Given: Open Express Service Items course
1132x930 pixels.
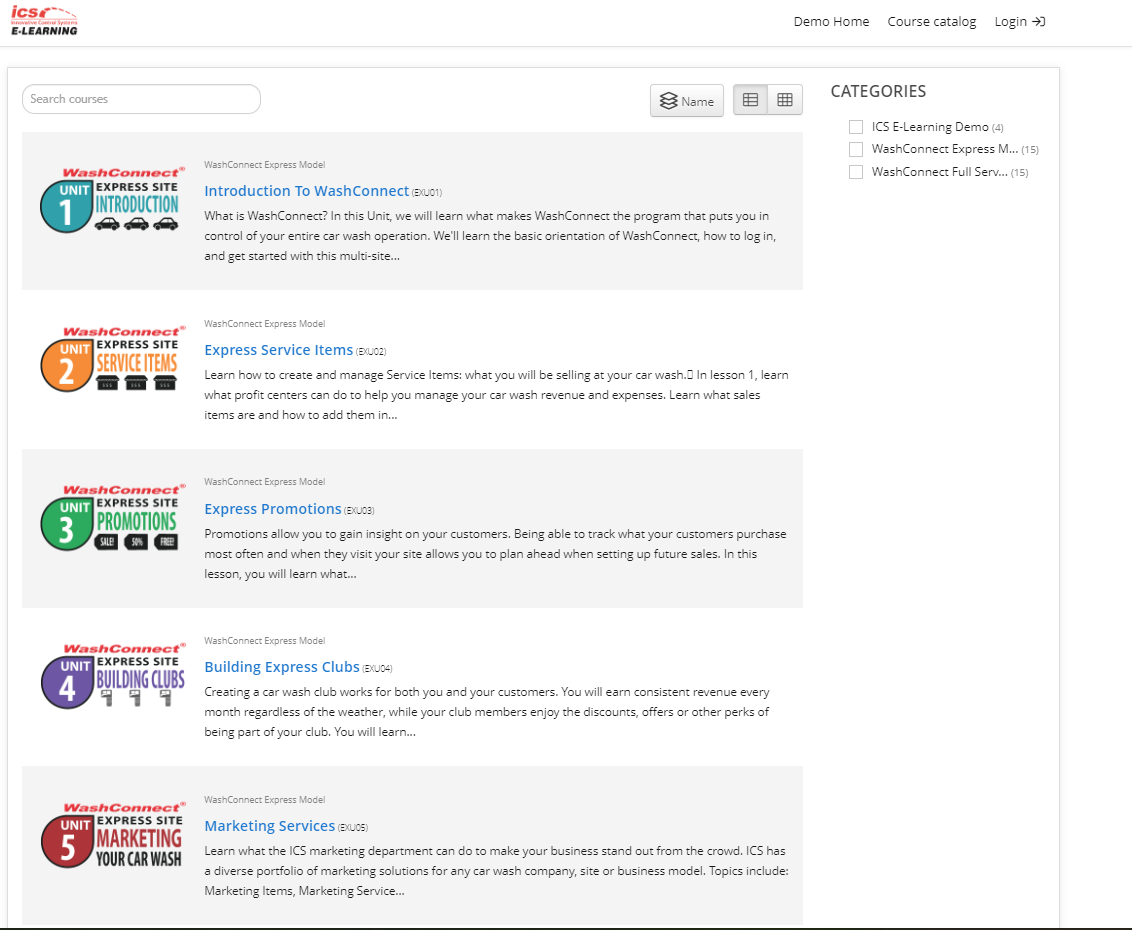Looking at the screenshot, I should [279, 349].
